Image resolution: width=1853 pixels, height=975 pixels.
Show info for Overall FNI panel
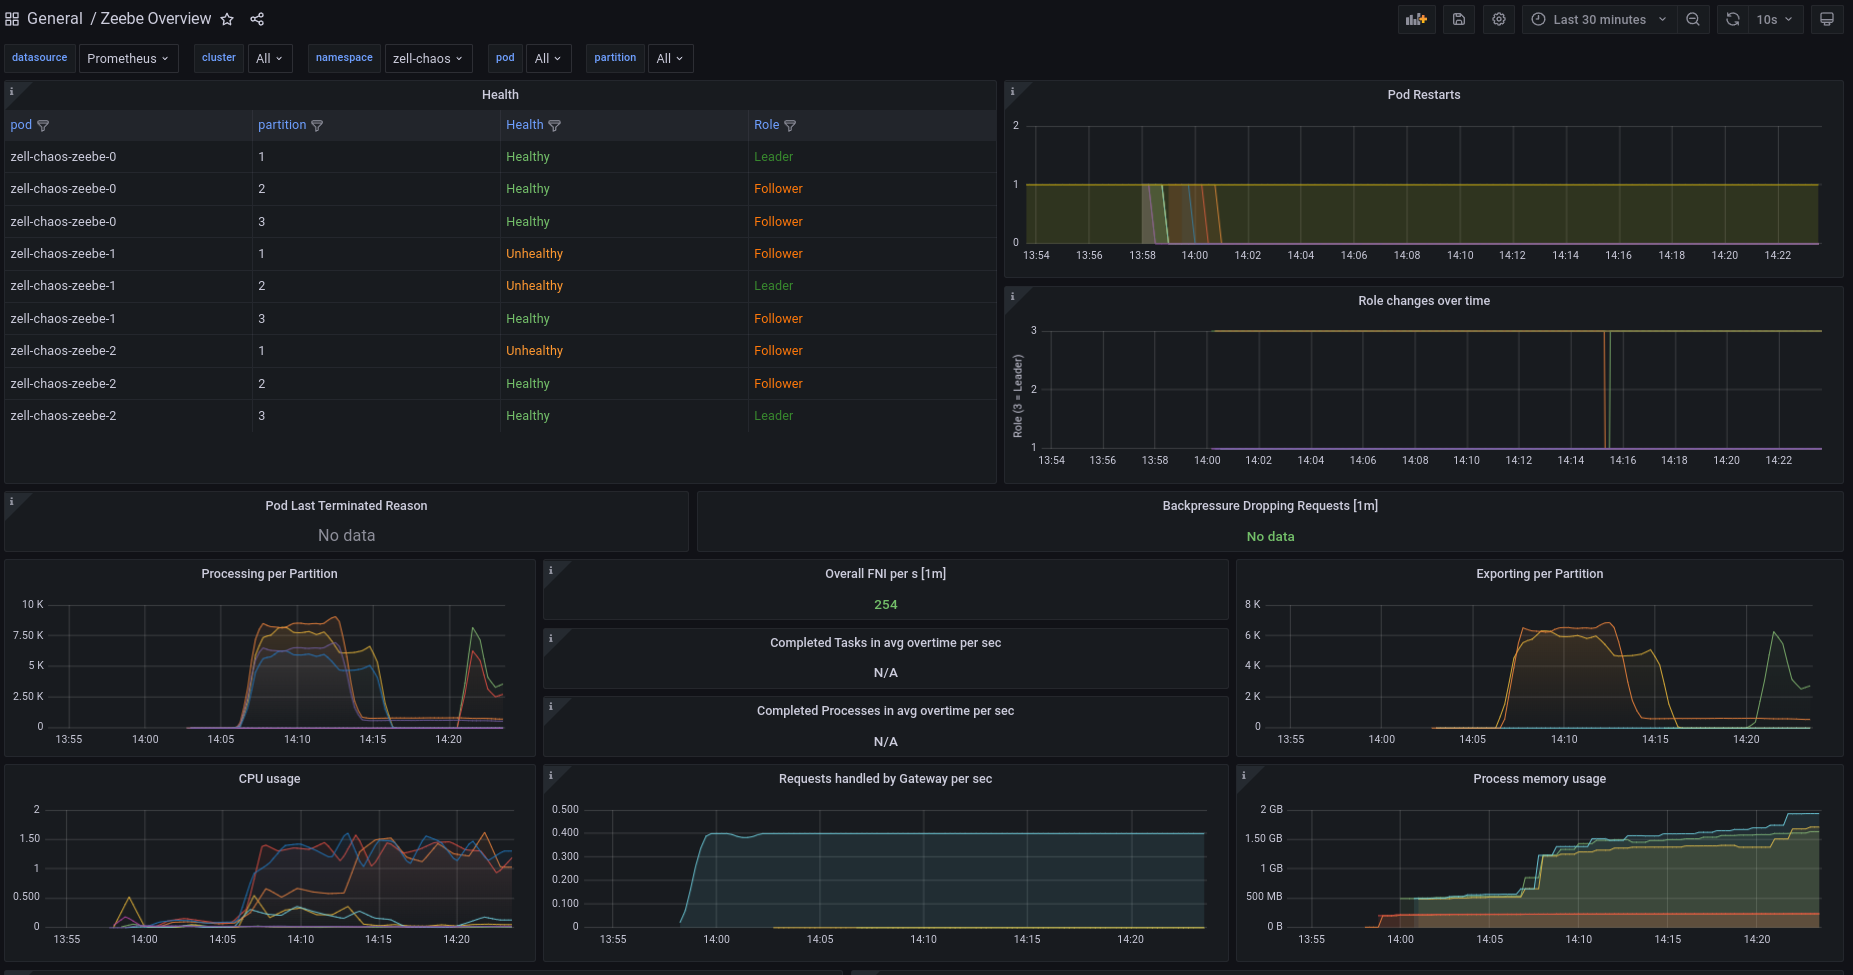coord(551,570)
